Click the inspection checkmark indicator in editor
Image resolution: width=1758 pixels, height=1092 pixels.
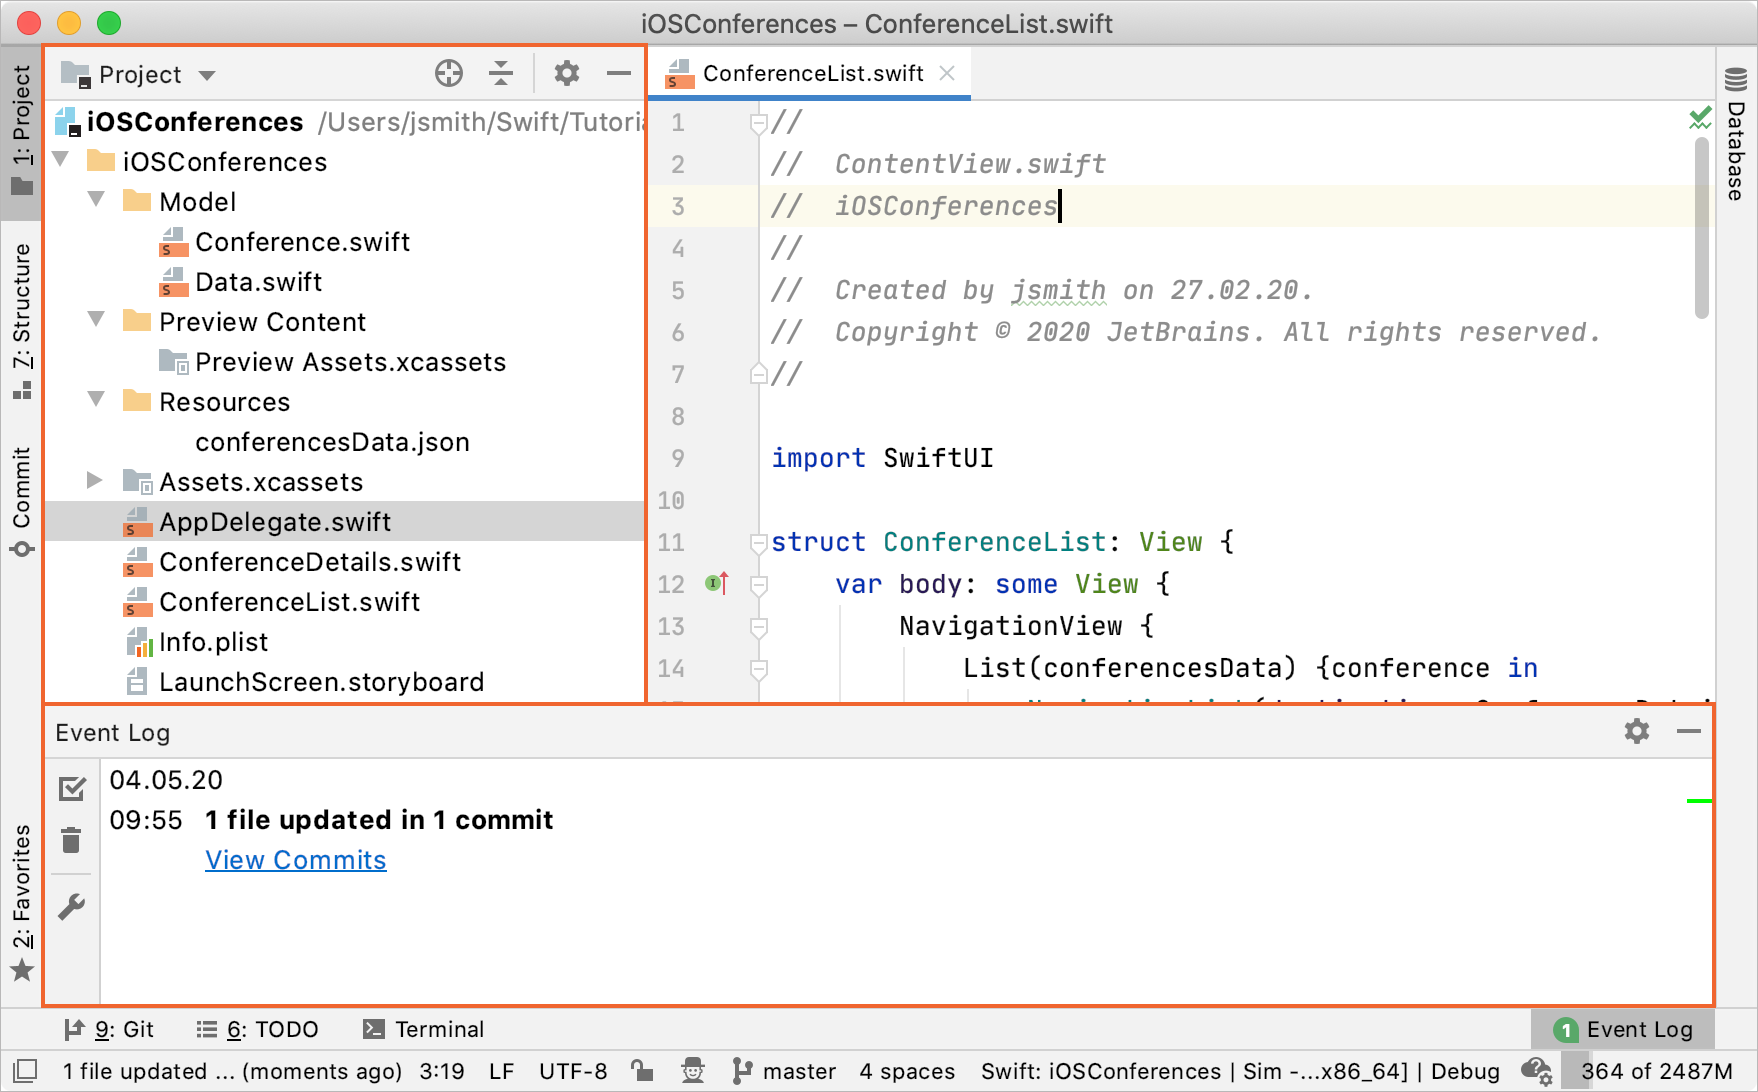[x=1699, y=119]
